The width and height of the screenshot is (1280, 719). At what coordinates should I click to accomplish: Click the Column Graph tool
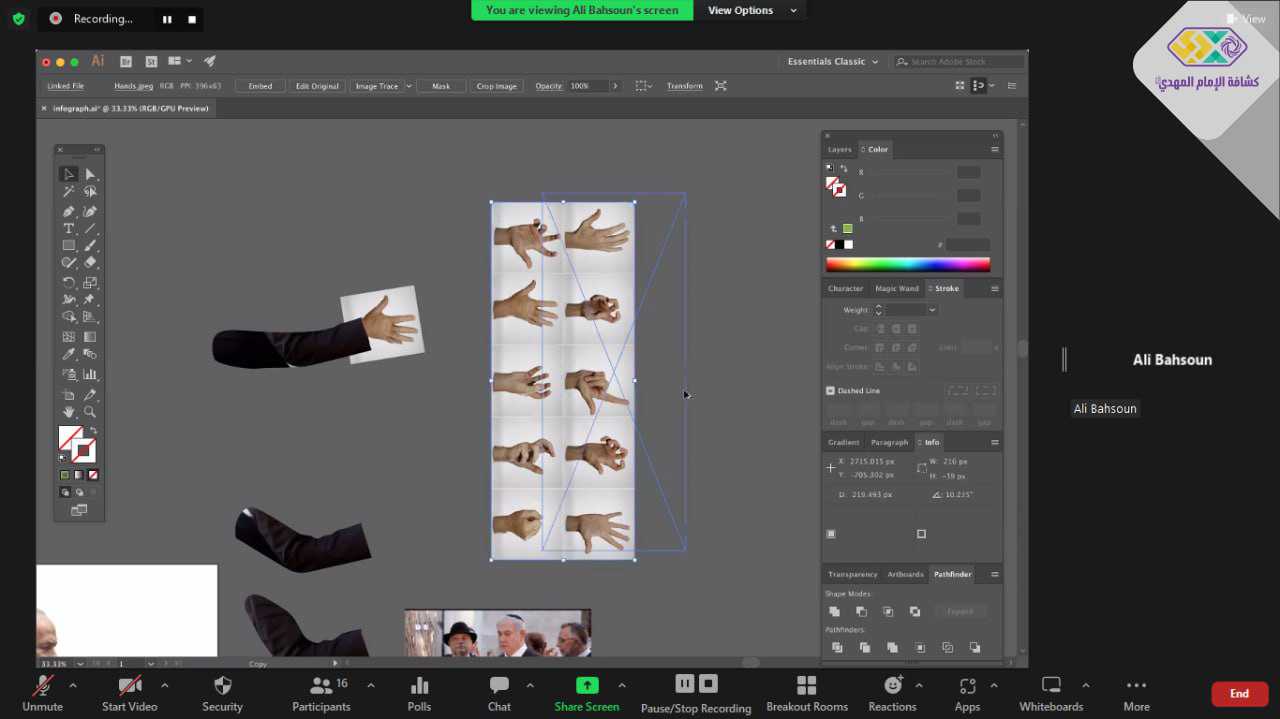(x=90, y=374)
